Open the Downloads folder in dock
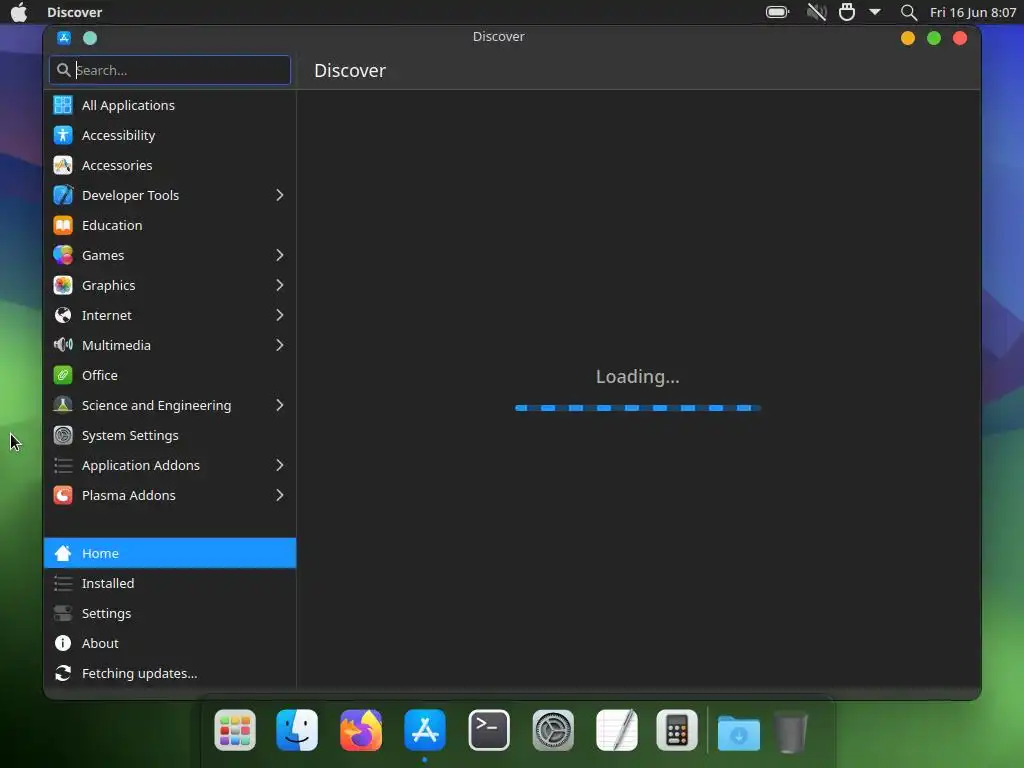 point(739,731)
